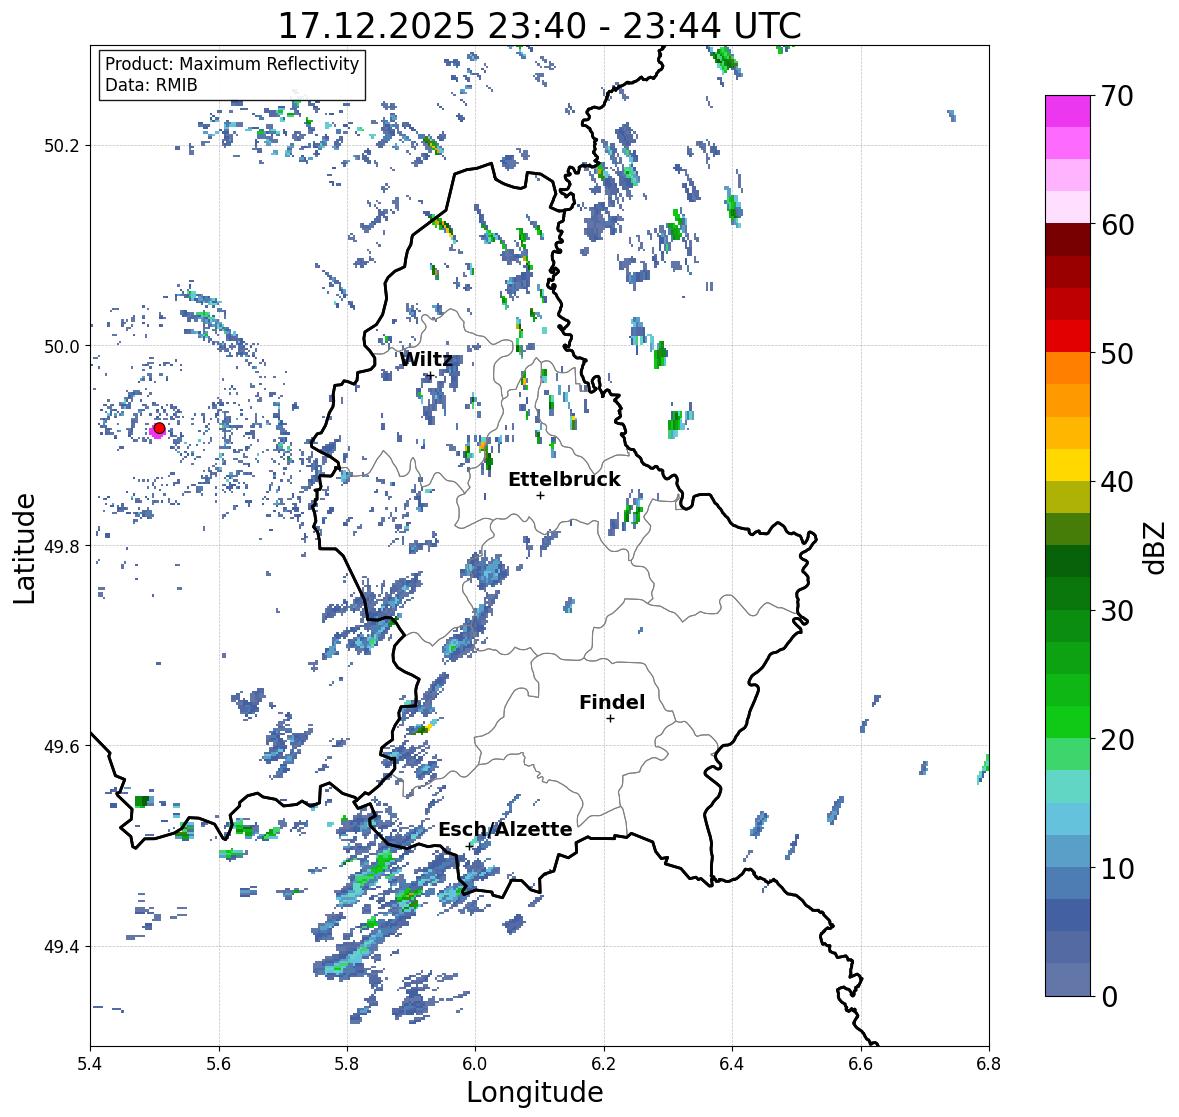The height and width of the screenshot is (1117, 1179).
Task: Click the title timestamp 17.12.2025 23:40 - 23:44 UTC
Action: coord(540,26)
